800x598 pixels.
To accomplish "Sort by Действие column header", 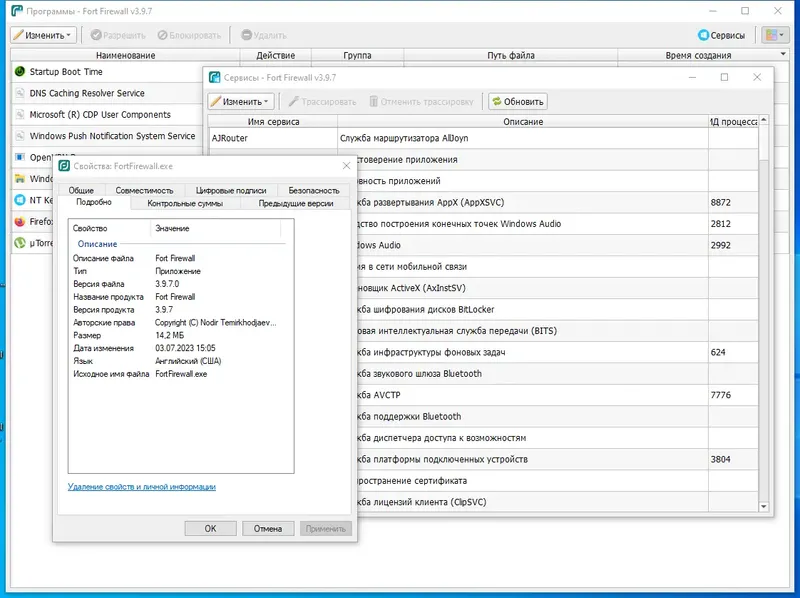I will [276, 55].
